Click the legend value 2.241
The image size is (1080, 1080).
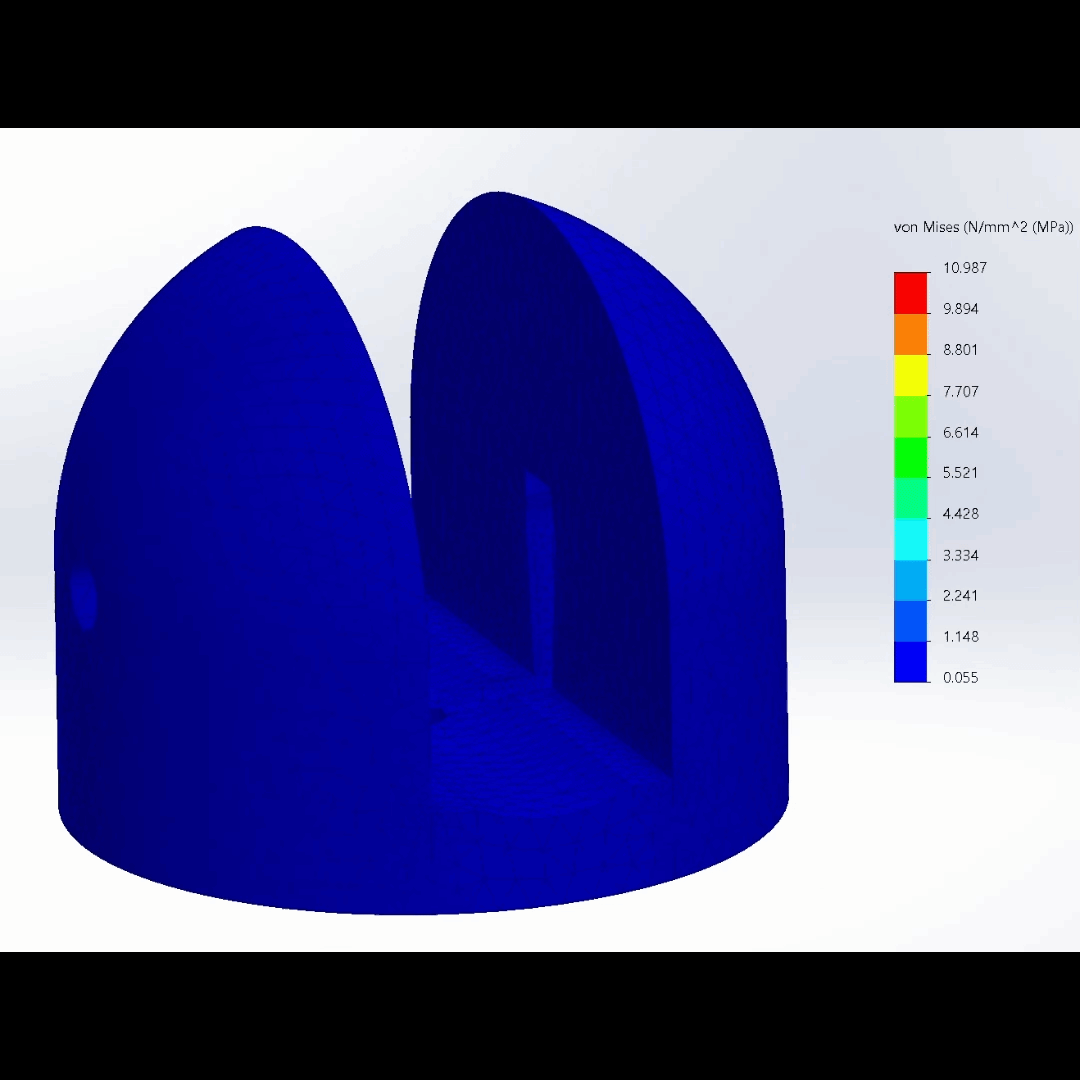[x=960, y=596]
